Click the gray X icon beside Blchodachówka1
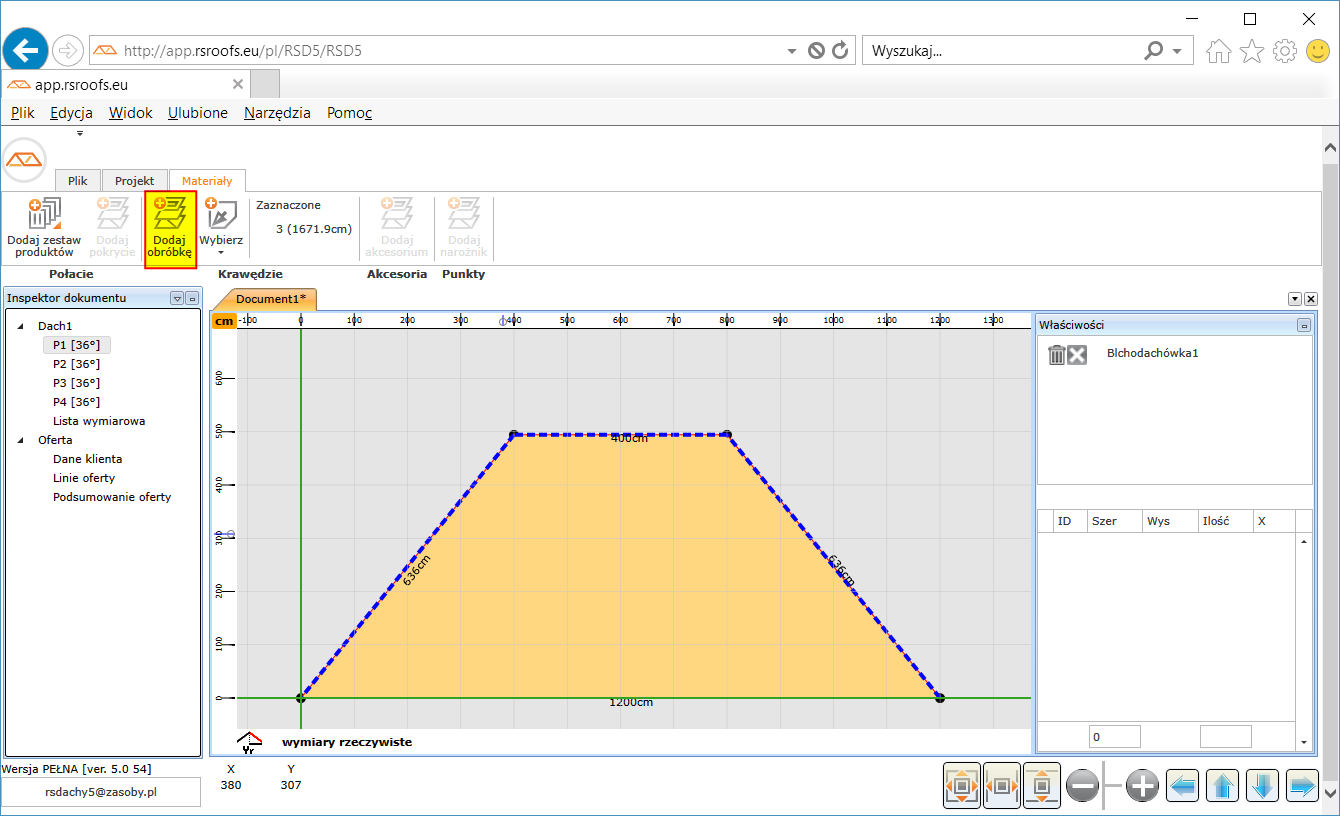 pos(1077,355)
